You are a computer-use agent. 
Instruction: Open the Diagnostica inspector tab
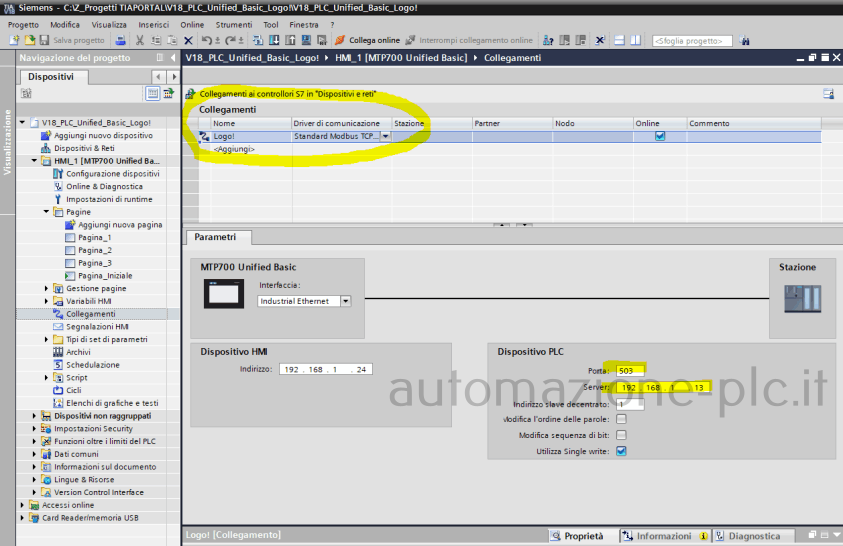click(x=754, y=536)
